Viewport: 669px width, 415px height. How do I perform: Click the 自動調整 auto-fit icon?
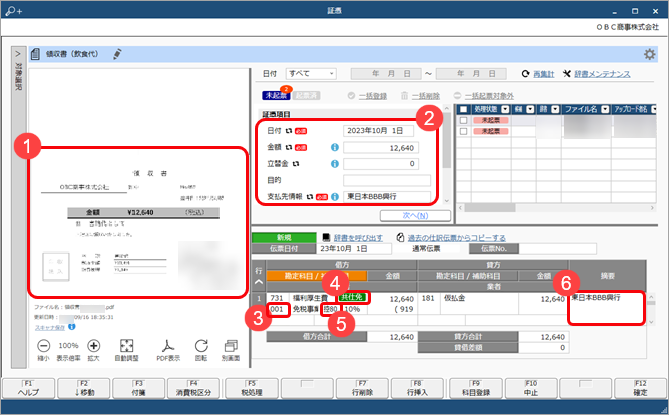pos(126,345)
